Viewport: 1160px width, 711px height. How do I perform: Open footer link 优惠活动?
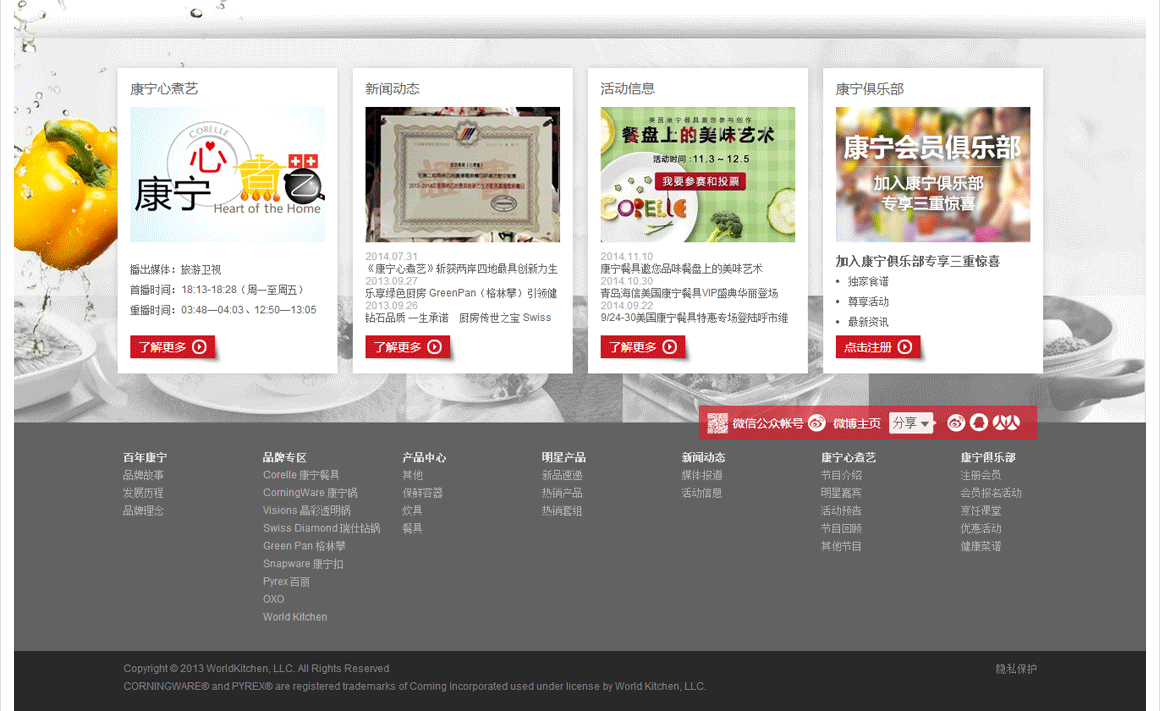(x=981, y=528)
